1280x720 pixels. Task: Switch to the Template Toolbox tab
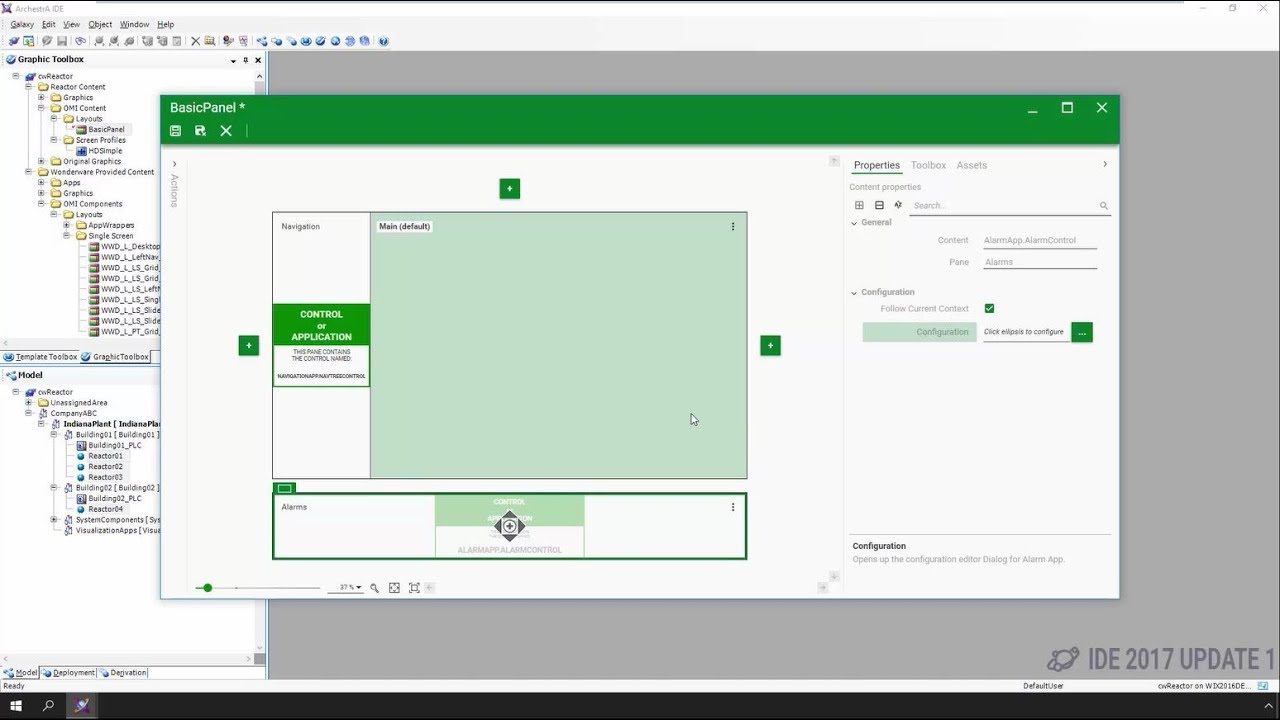pyautogui.click(x=40, y=357)
